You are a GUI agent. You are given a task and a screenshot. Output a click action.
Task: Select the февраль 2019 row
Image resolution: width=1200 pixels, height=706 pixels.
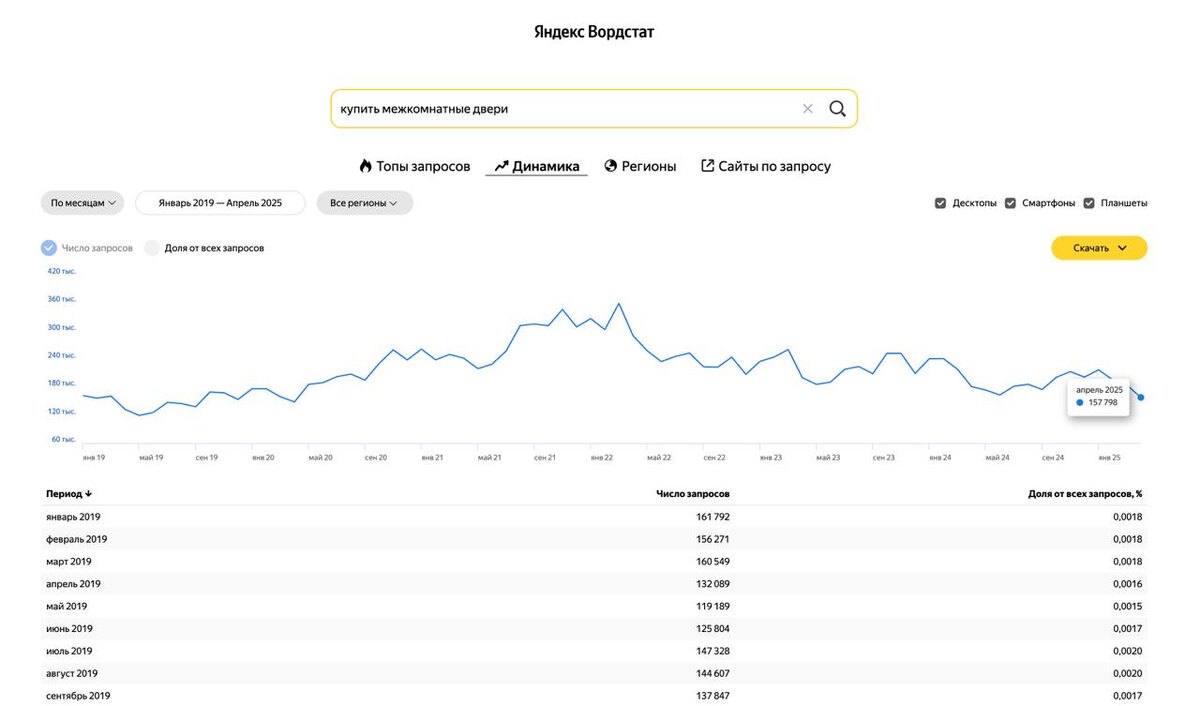(594, 539)
